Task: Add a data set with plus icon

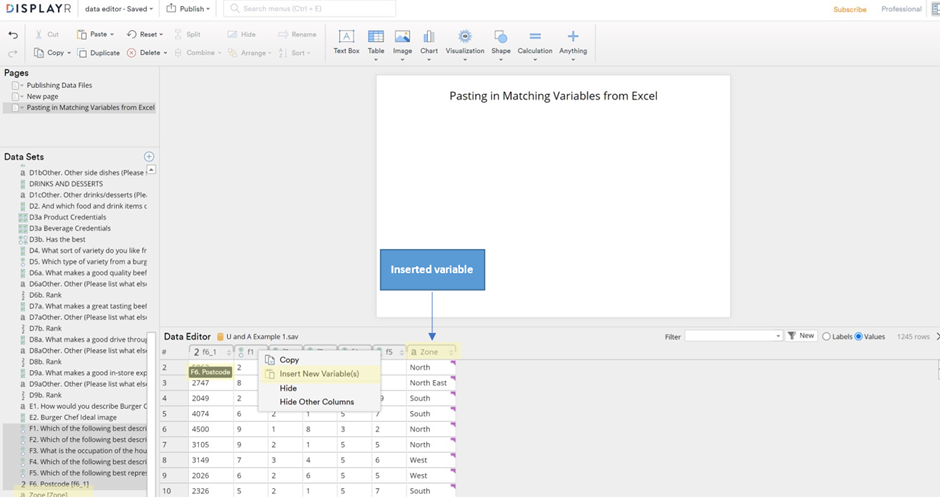Action: pyautogui.click(x=149, y=157)
